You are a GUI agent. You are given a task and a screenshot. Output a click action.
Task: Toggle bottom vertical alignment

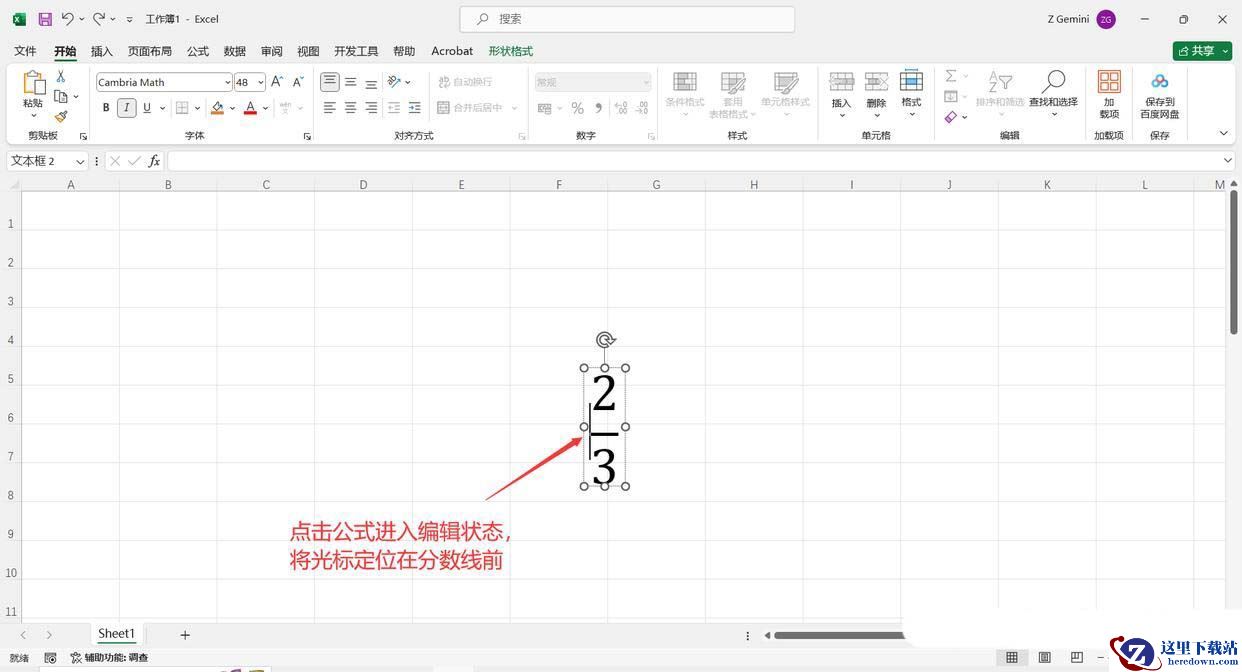click(371, 82)
